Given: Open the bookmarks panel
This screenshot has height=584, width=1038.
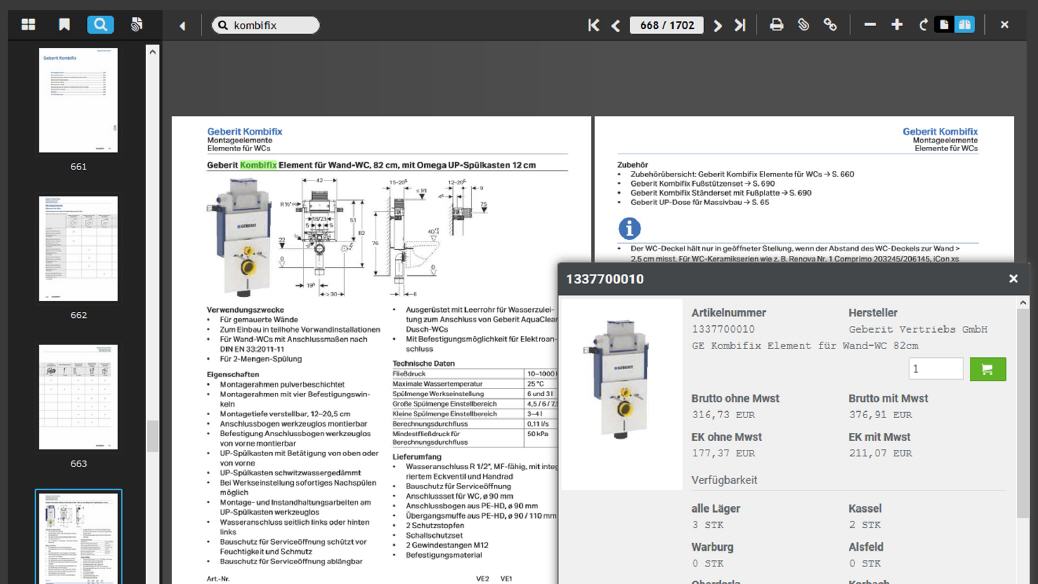Looking at the screenshot, I should [64, 24].
